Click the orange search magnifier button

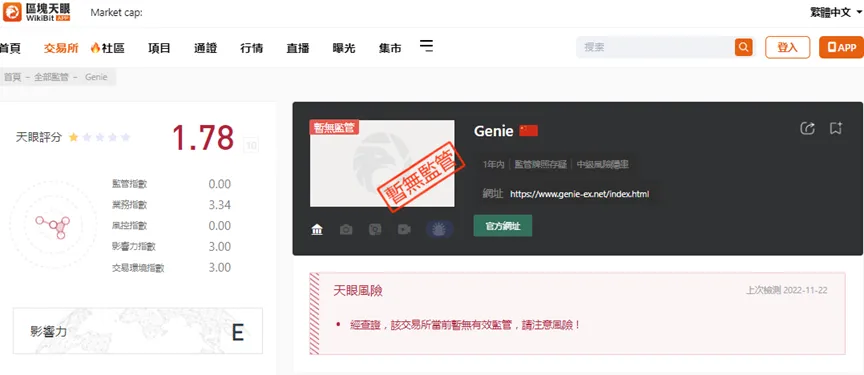[743, 47]
